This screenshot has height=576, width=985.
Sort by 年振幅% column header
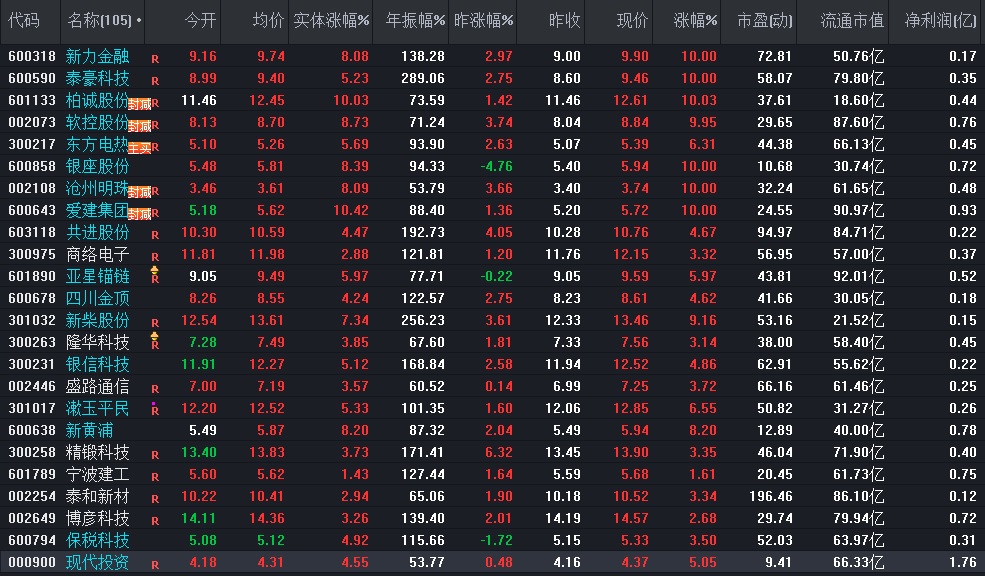pos(415,21)
